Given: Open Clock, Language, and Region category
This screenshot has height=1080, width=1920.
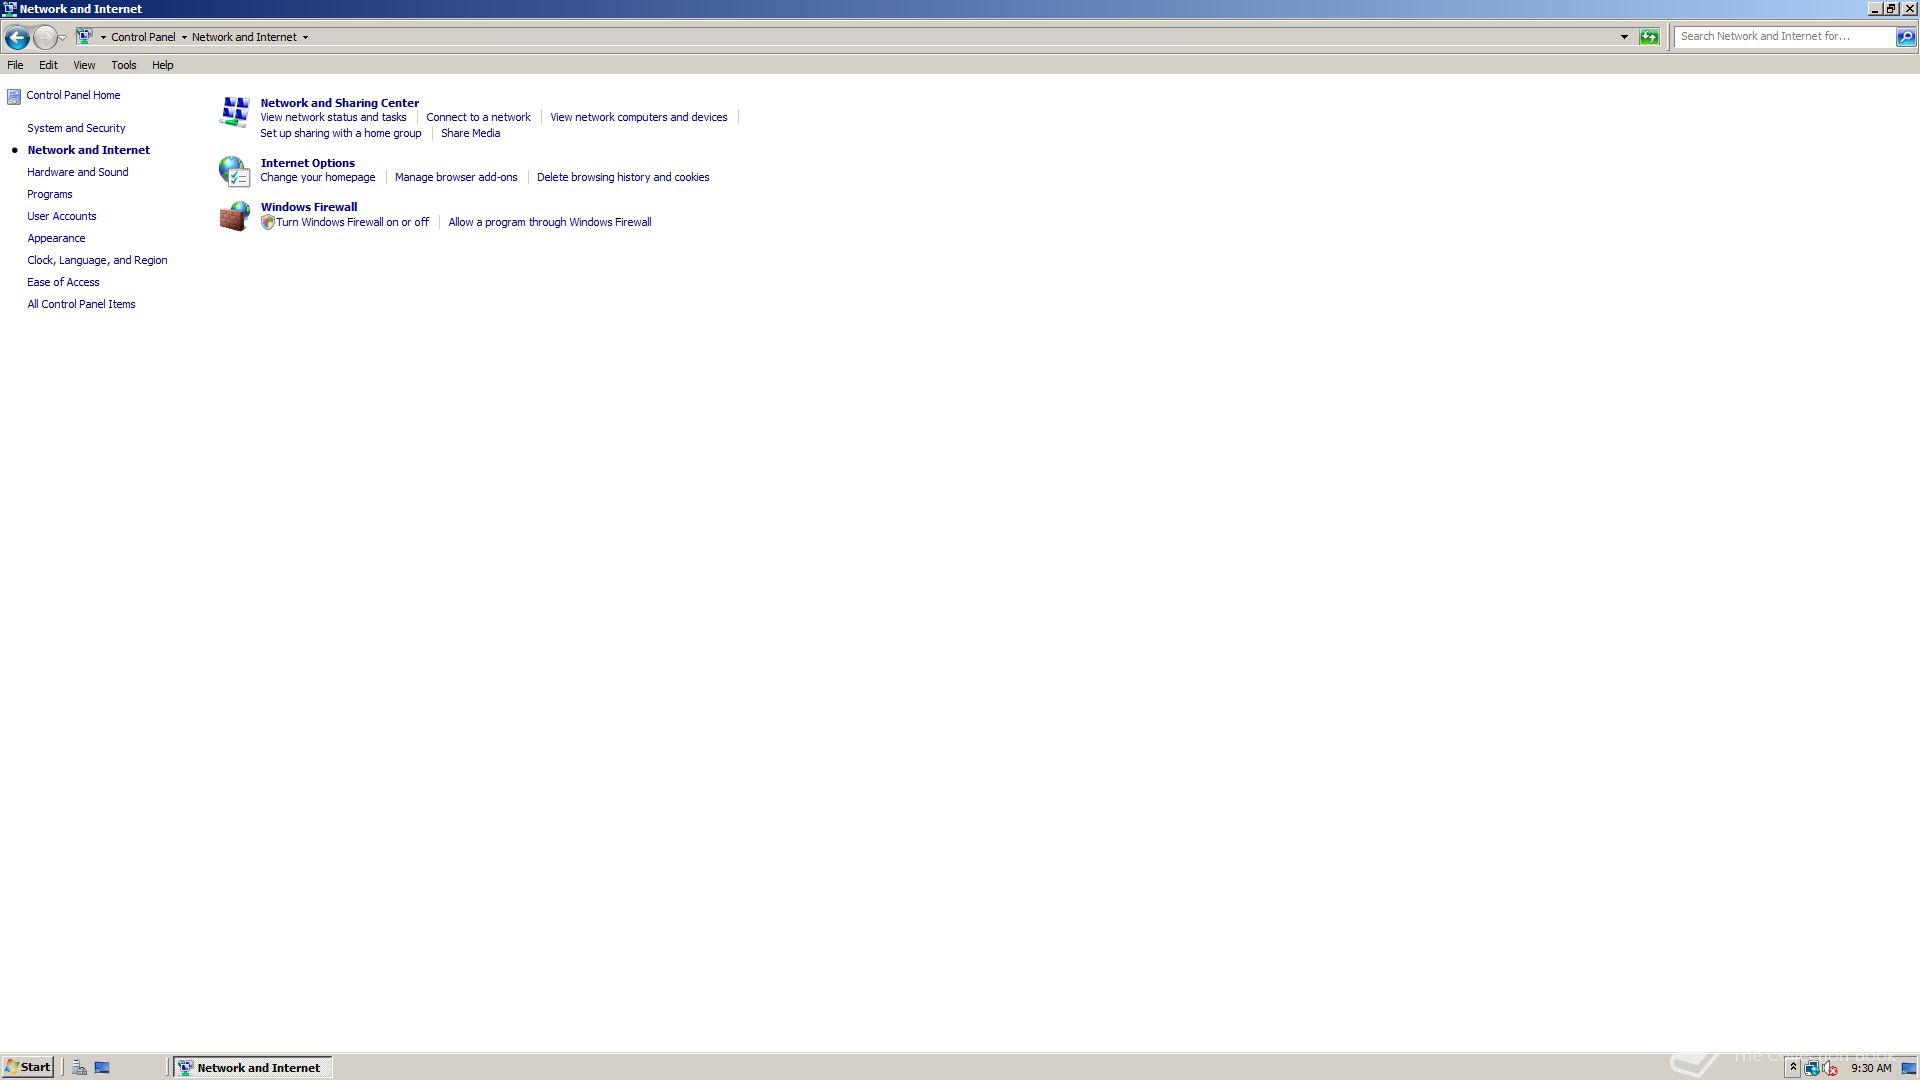Looking at the screenshot, I should pyautogui.click(x=97, y=260).
